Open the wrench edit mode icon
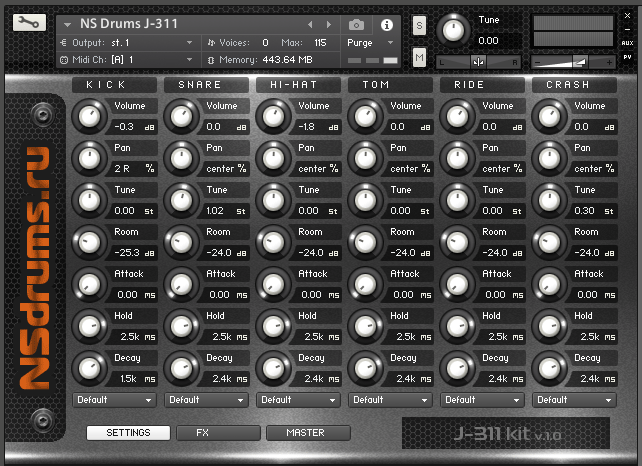The width and height of the screenshot is (642, 466). 30,23
